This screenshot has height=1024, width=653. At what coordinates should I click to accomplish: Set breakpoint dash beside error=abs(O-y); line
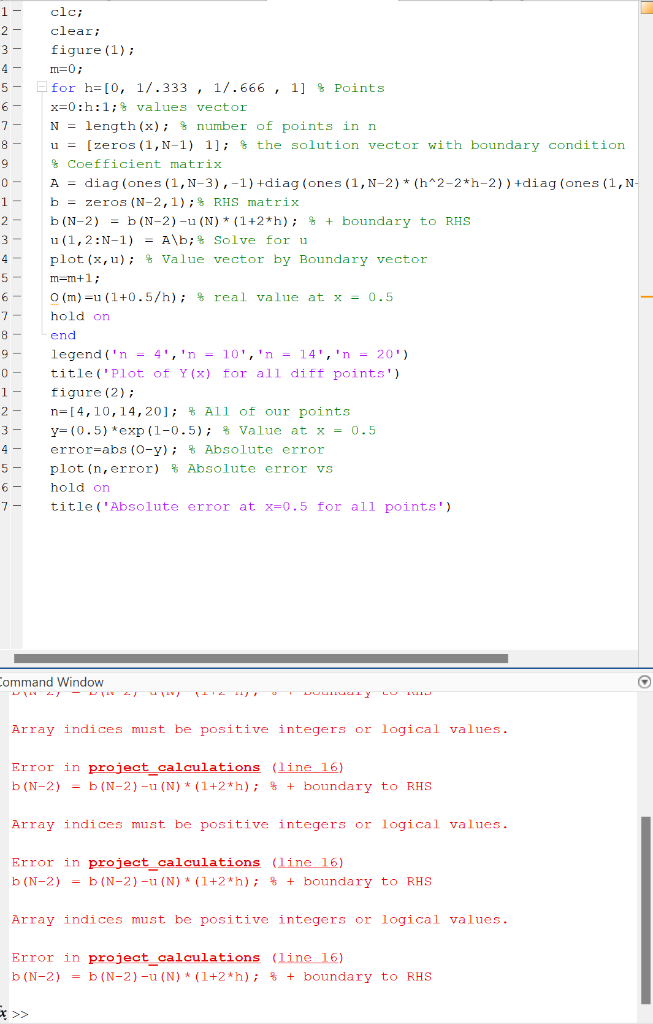click(17, 449)
